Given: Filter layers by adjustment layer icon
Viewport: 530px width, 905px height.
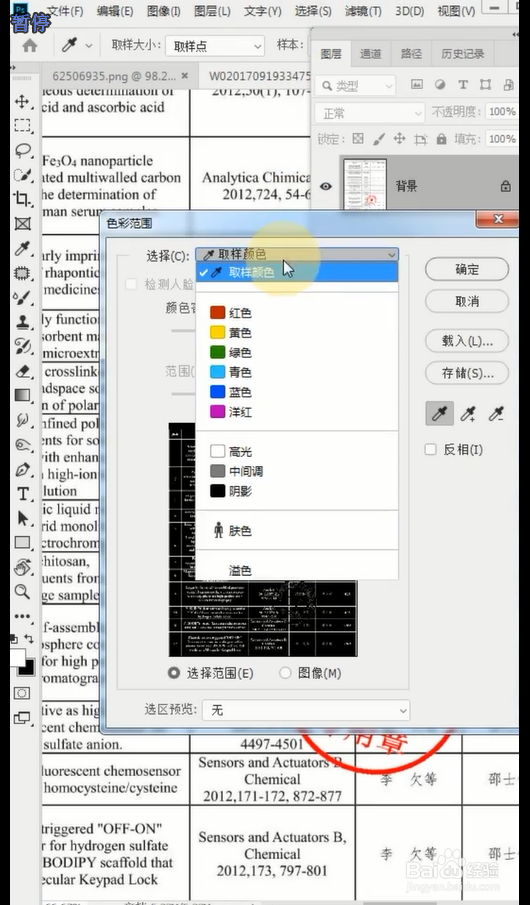Looking at the screenshot, I should pyautogui.click(x=440, y=85).
